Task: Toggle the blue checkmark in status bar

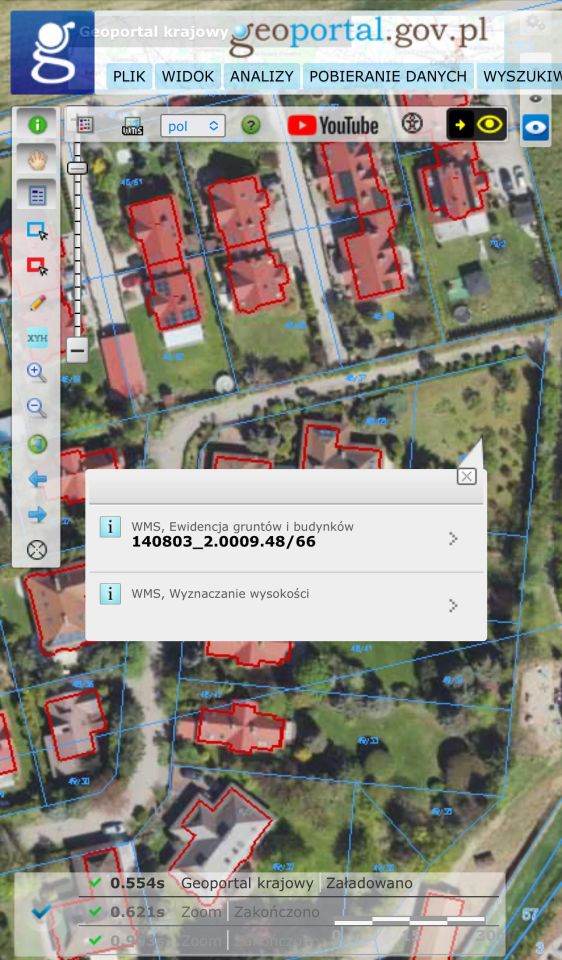Action: (x=40, y=912)
